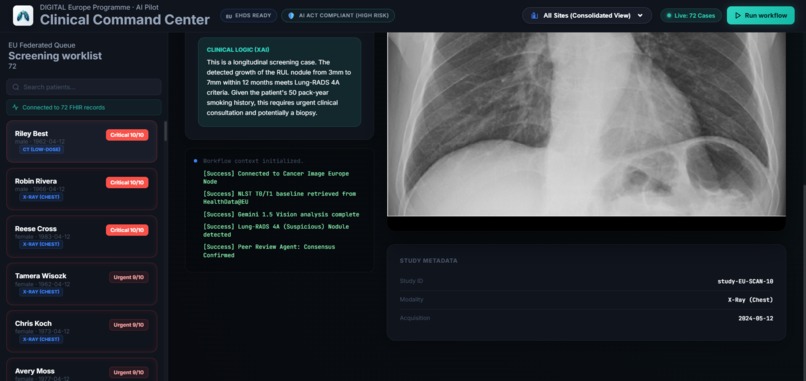Click the Connected to 72 FHIR records banner
This screenshot has height=381, width=806.
point(84,107)
